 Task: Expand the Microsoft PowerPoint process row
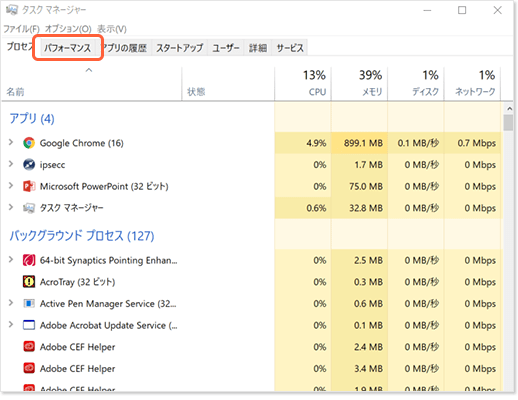[11, 186]
